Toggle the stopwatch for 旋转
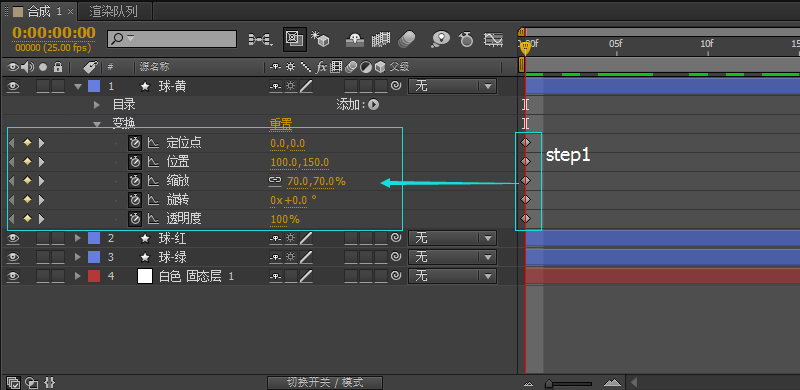The height and width of the screenshot is (390, 800). point(135,200)
